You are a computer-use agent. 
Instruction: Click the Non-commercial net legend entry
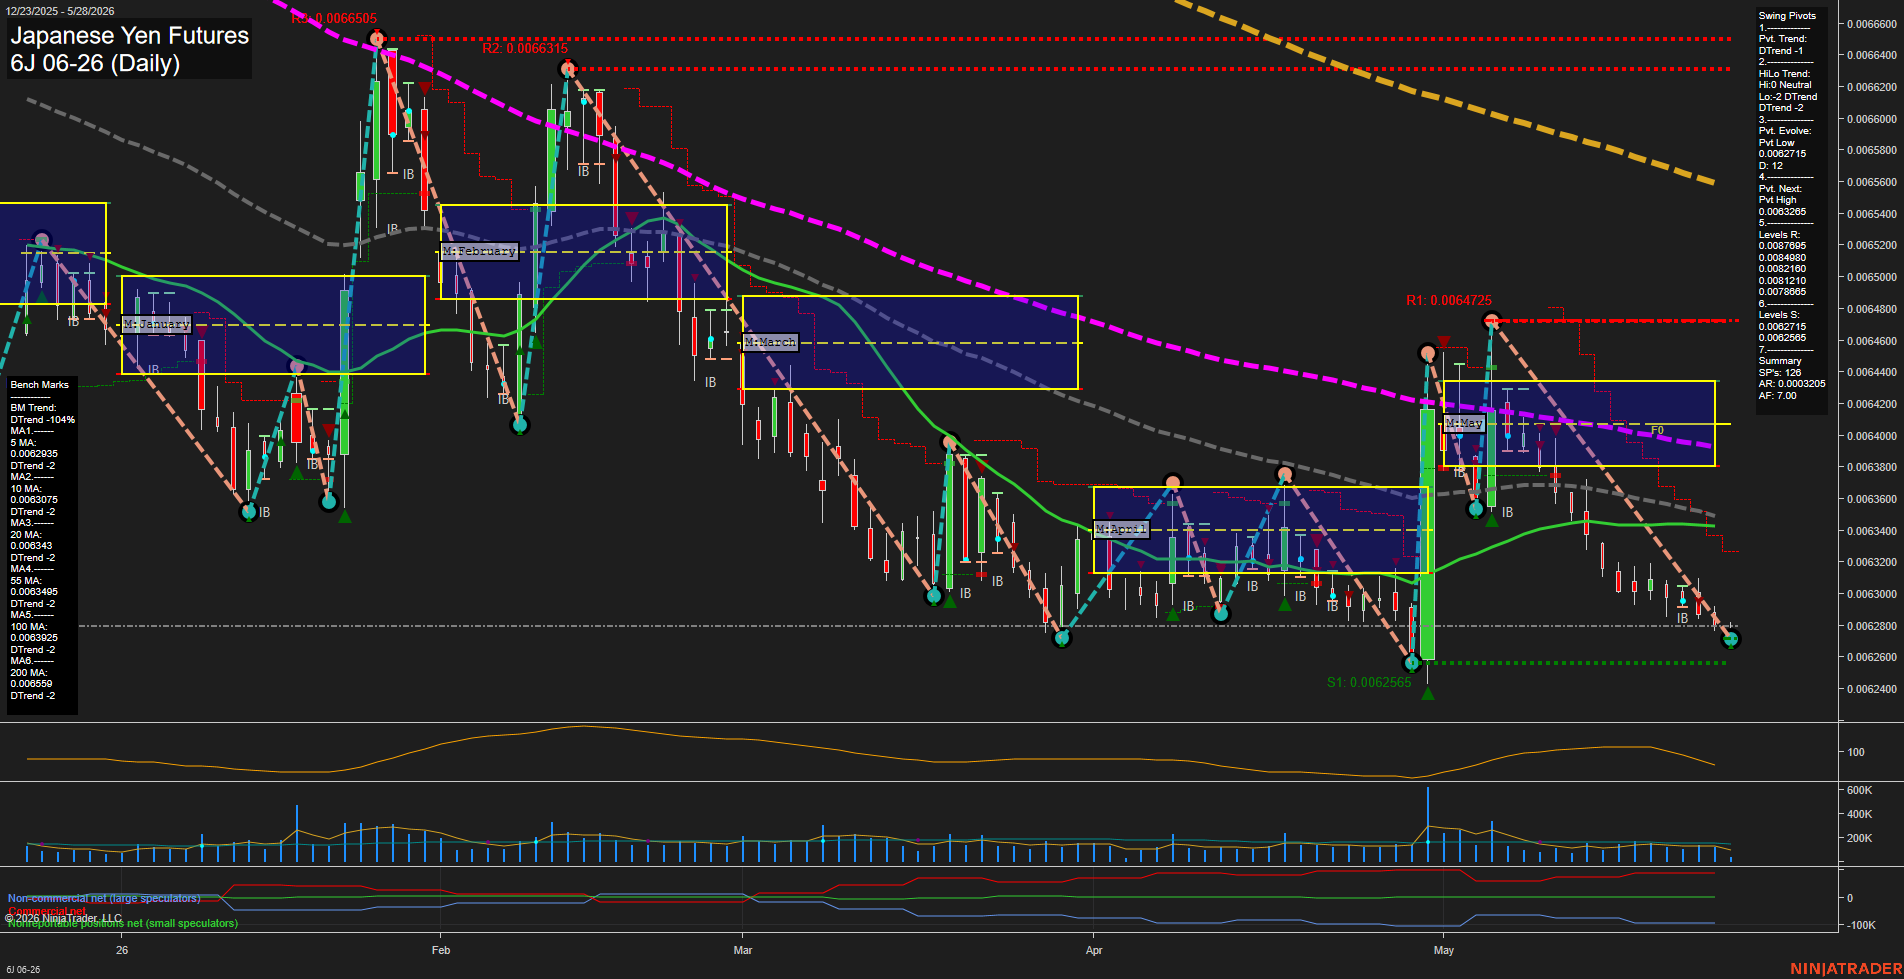(x=104, y=898)
